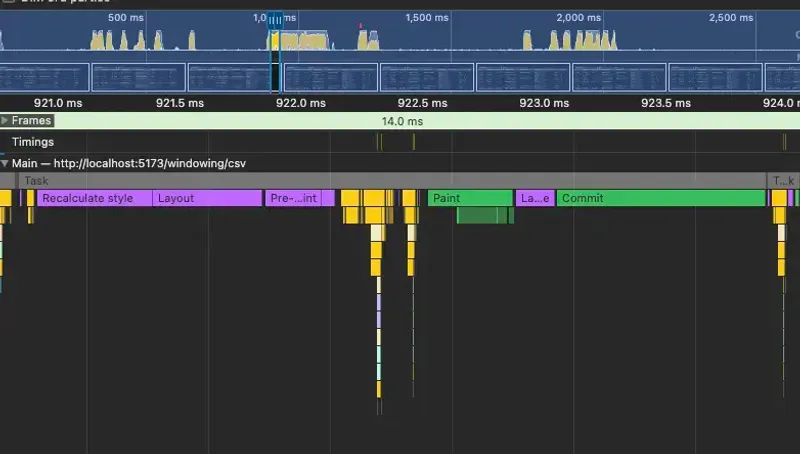Expand the Frames track triangle
Viewport: 800px width, 454px height.
pos(5,121)
